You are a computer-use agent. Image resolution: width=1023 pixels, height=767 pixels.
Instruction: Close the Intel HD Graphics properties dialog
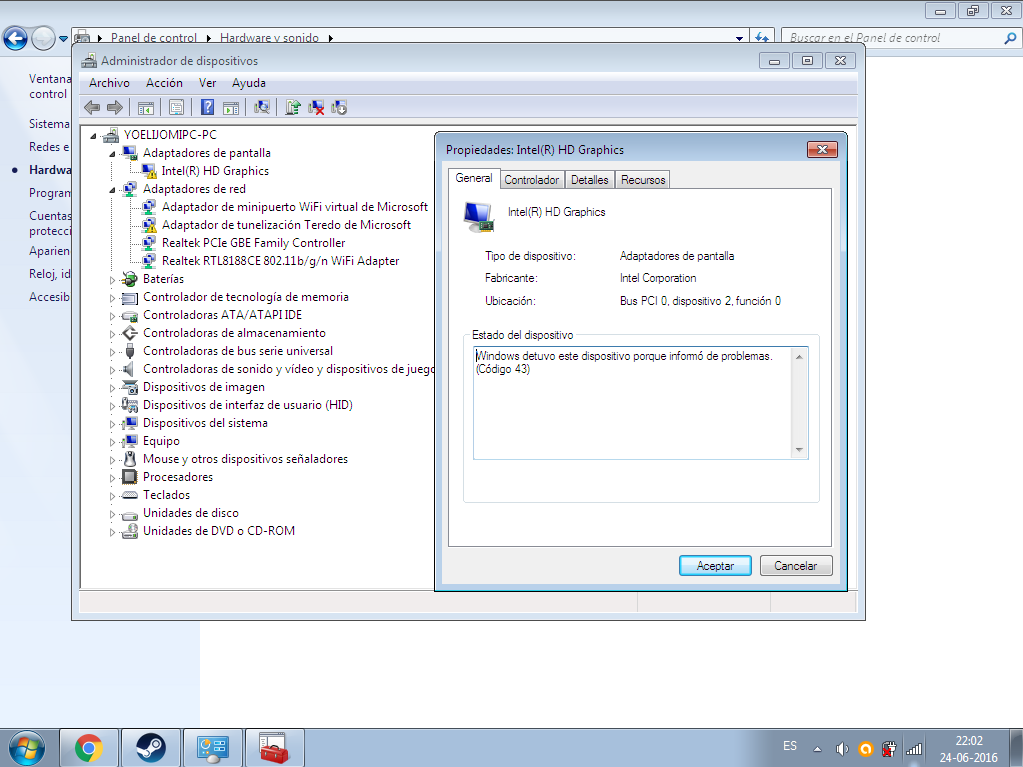[x=822, y=149]
